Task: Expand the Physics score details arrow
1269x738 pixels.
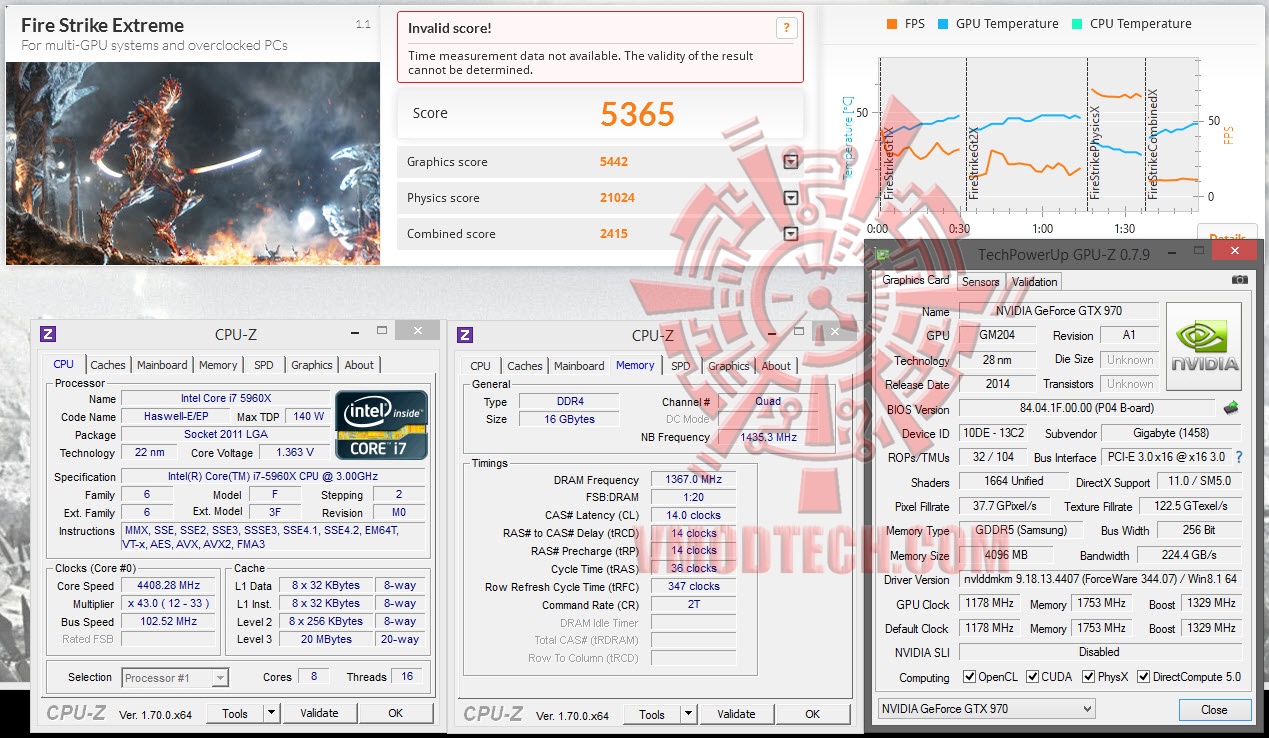Action: pos(790,198)
